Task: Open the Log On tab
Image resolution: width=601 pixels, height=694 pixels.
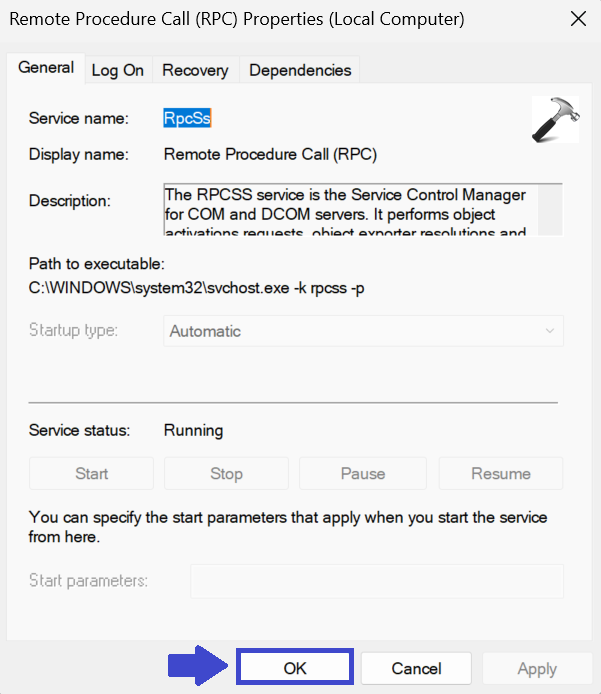Action: (118, 70)
